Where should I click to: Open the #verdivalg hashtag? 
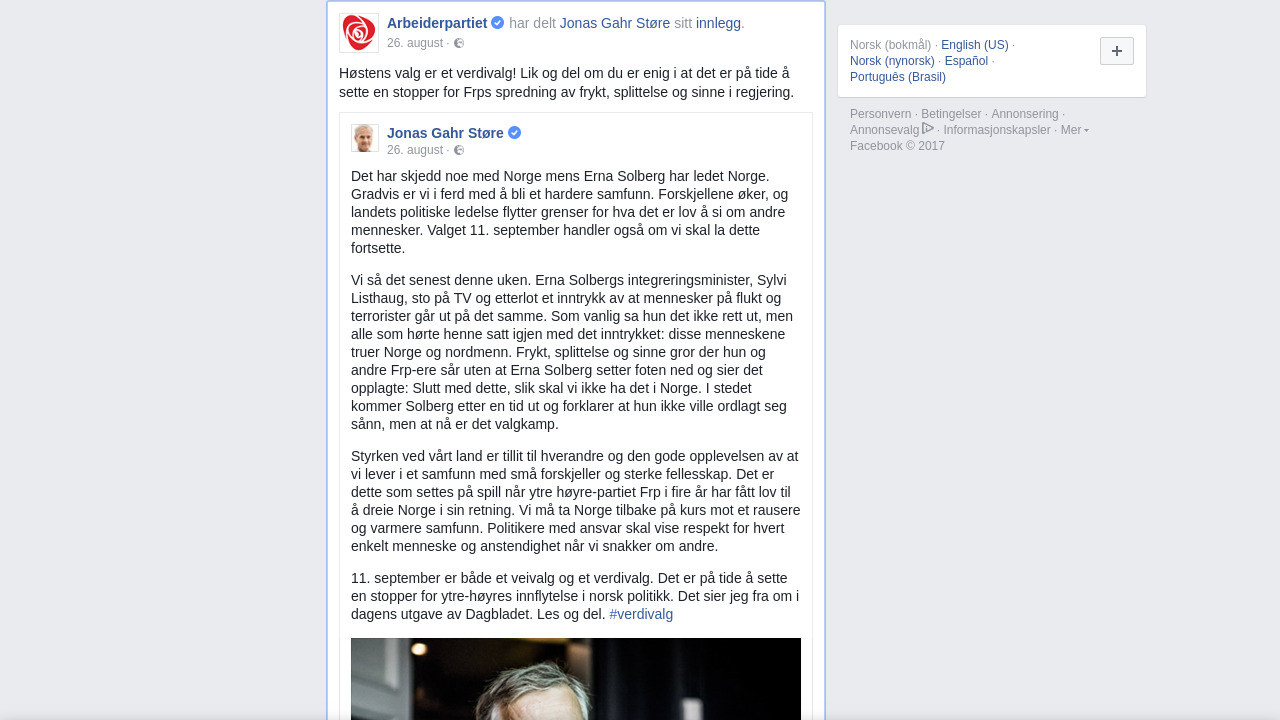click(641, 614)
